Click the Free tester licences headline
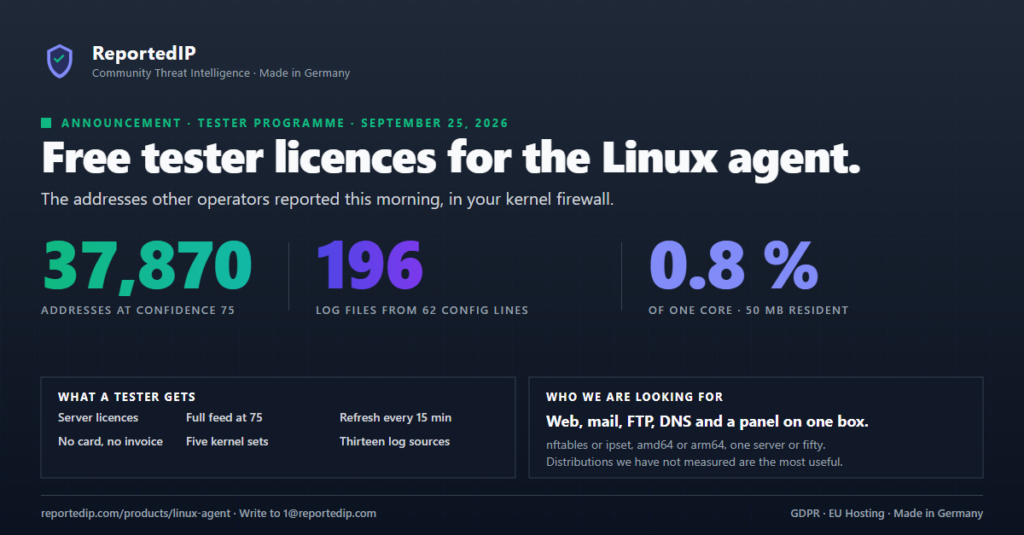Screen dimensions: 1024x535 pos(451,158)
